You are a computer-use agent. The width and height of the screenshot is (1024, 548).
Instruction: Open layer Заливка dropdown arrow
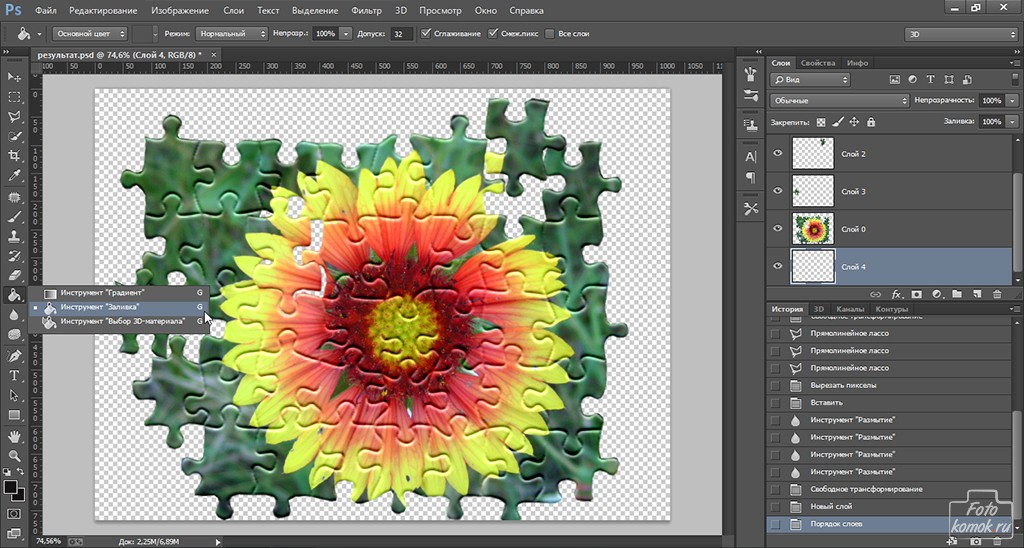1012,121
